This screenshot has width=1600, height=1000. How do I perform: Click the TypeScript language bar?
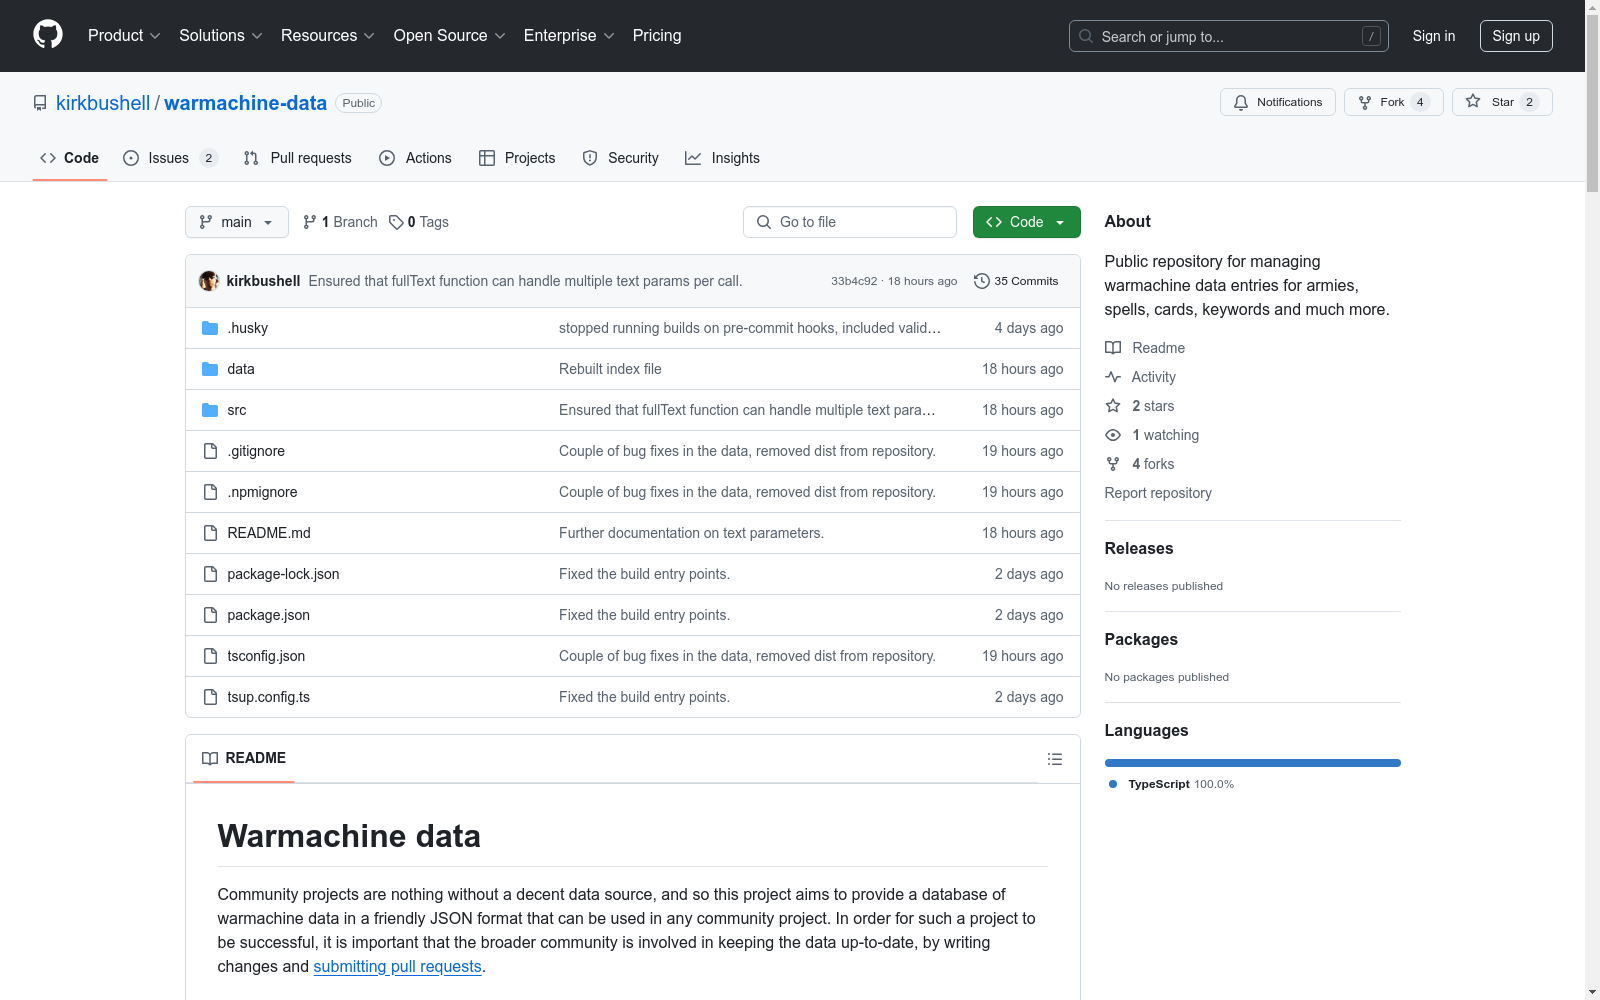[1253, 763]
